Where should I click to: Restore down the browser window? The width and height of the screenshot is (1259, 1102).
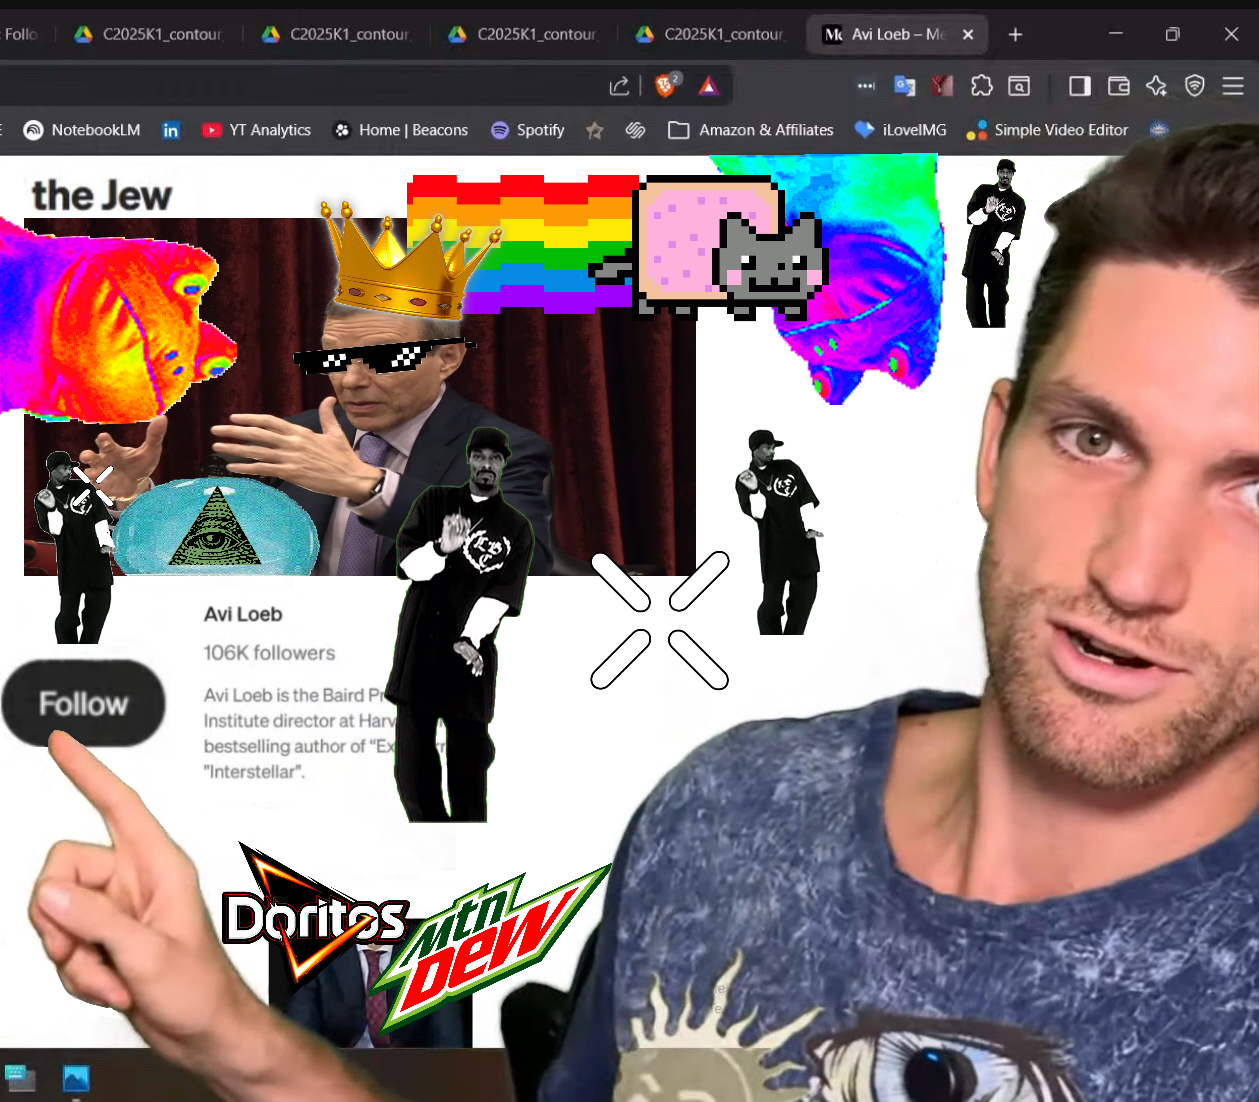(x=1173, y=34)
